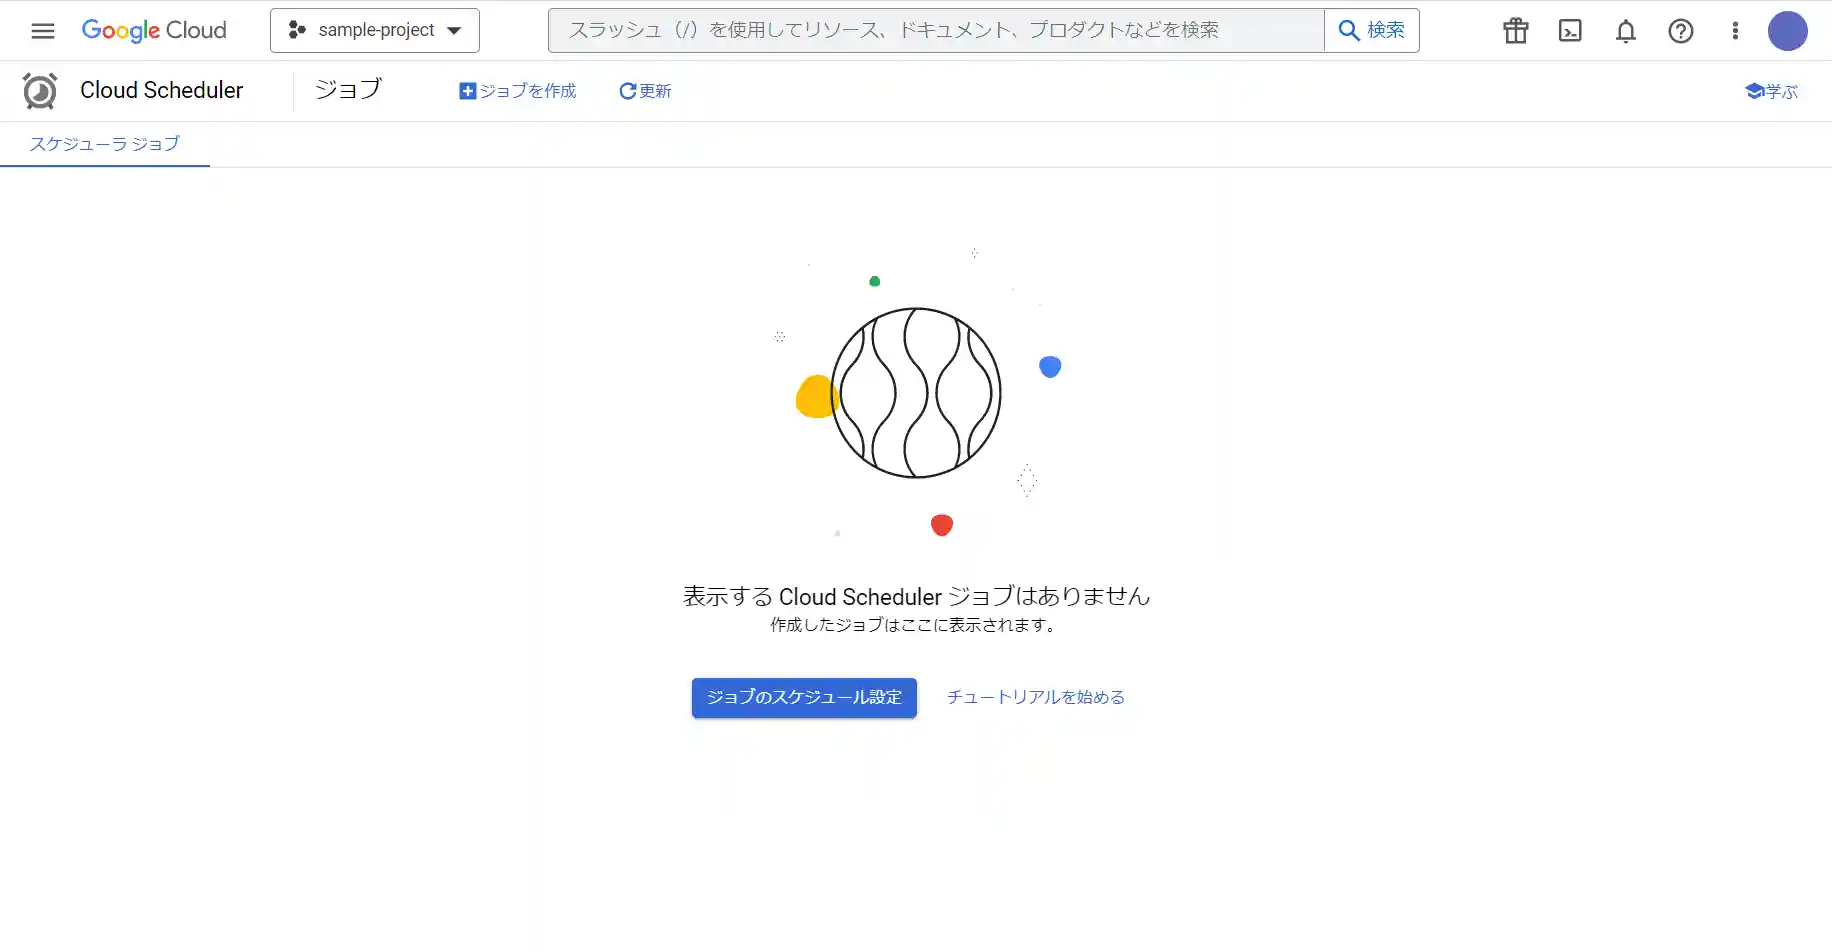
Task: Click the 表示する Cloud Scheduler ジョブはありません message
Action: [916, 596]
